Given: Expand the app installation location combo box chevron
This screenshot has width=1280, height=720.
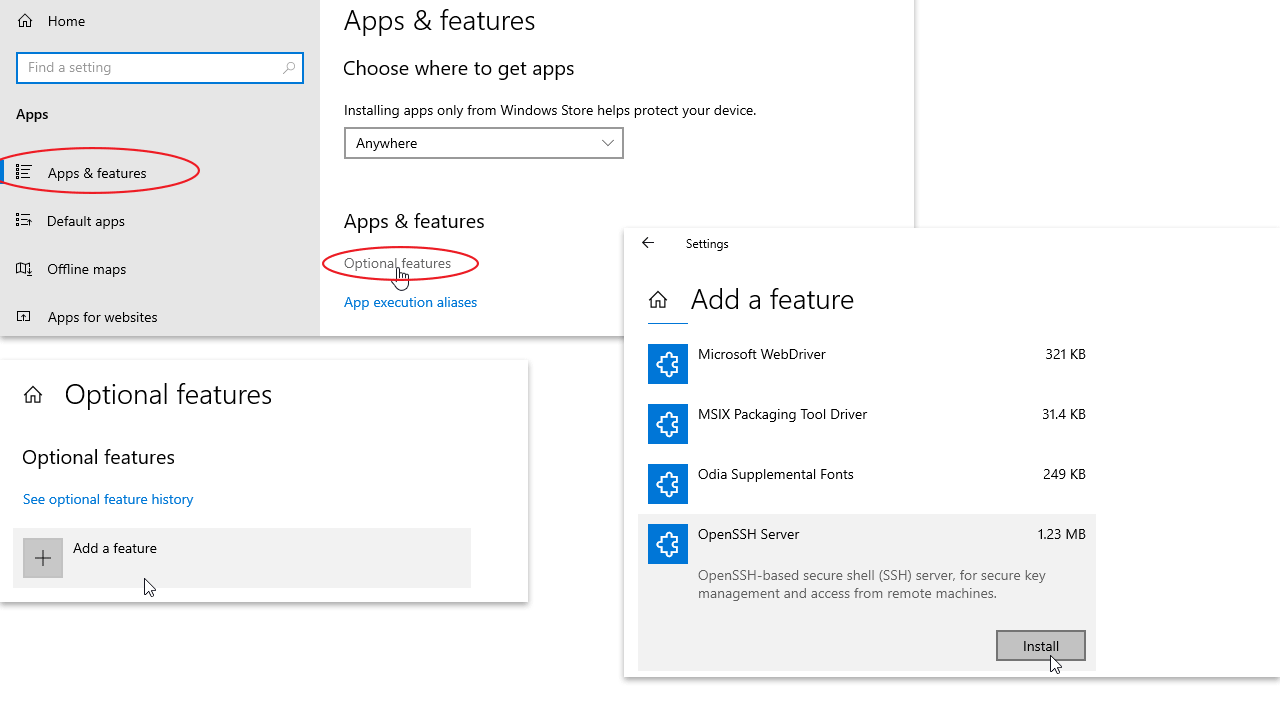Looking at the screenshot, I should coord(607,142).
